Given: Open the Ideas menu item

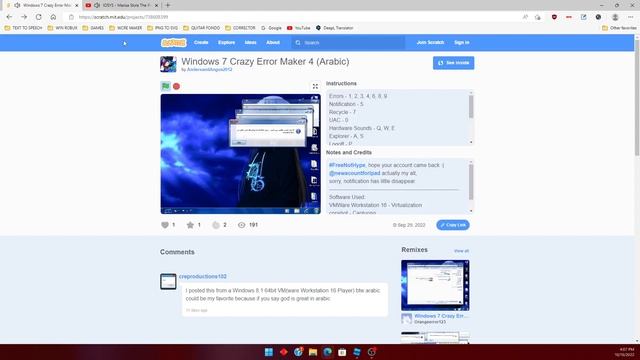Looking at the screenshot, I should [251, 42].
